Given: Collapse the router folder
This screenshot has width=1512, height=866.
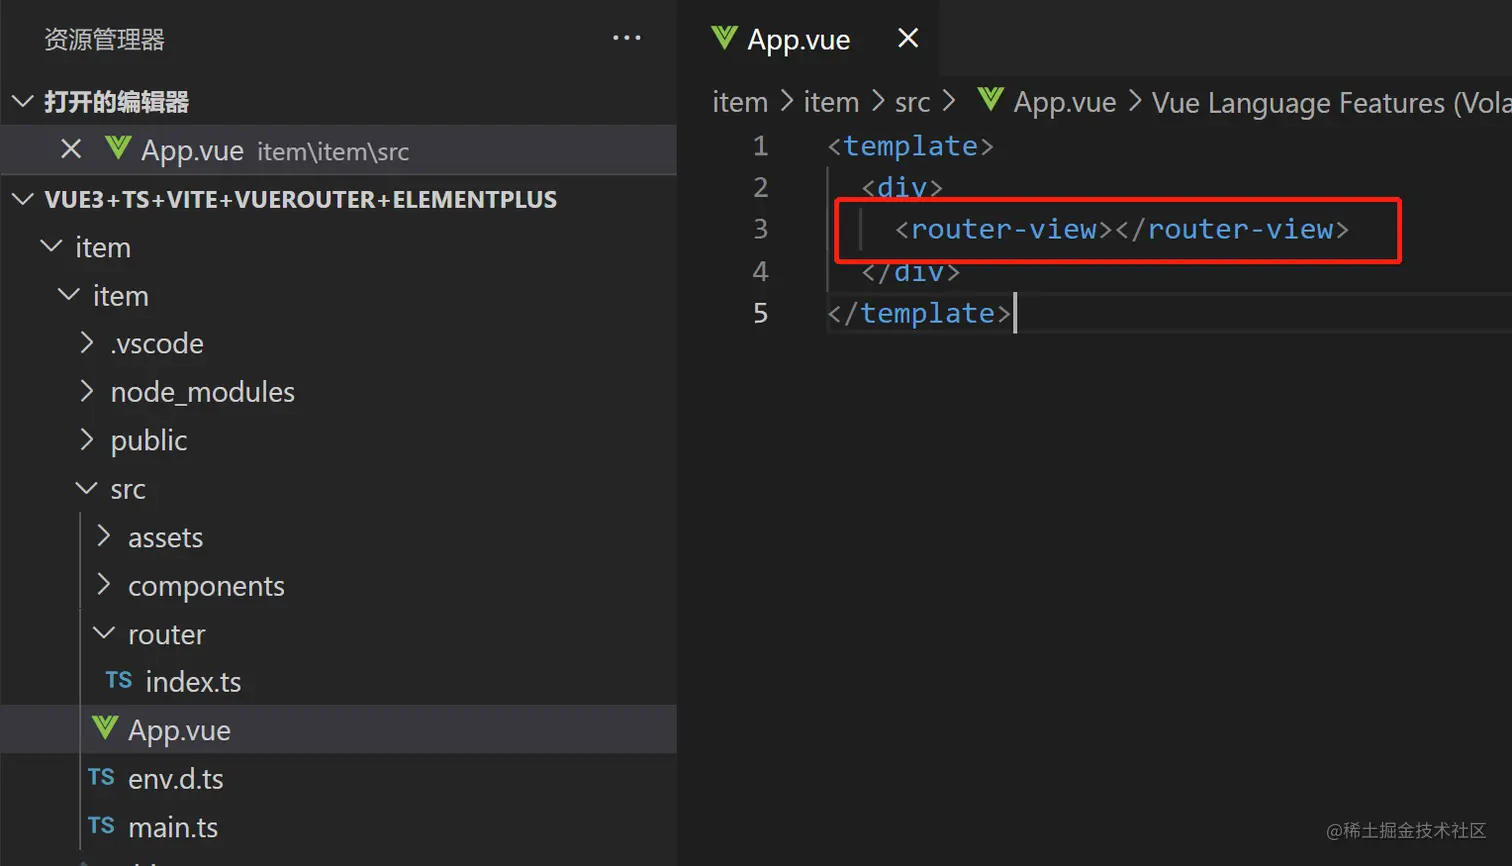Looking at the screenshot, I should click(104, 633).
